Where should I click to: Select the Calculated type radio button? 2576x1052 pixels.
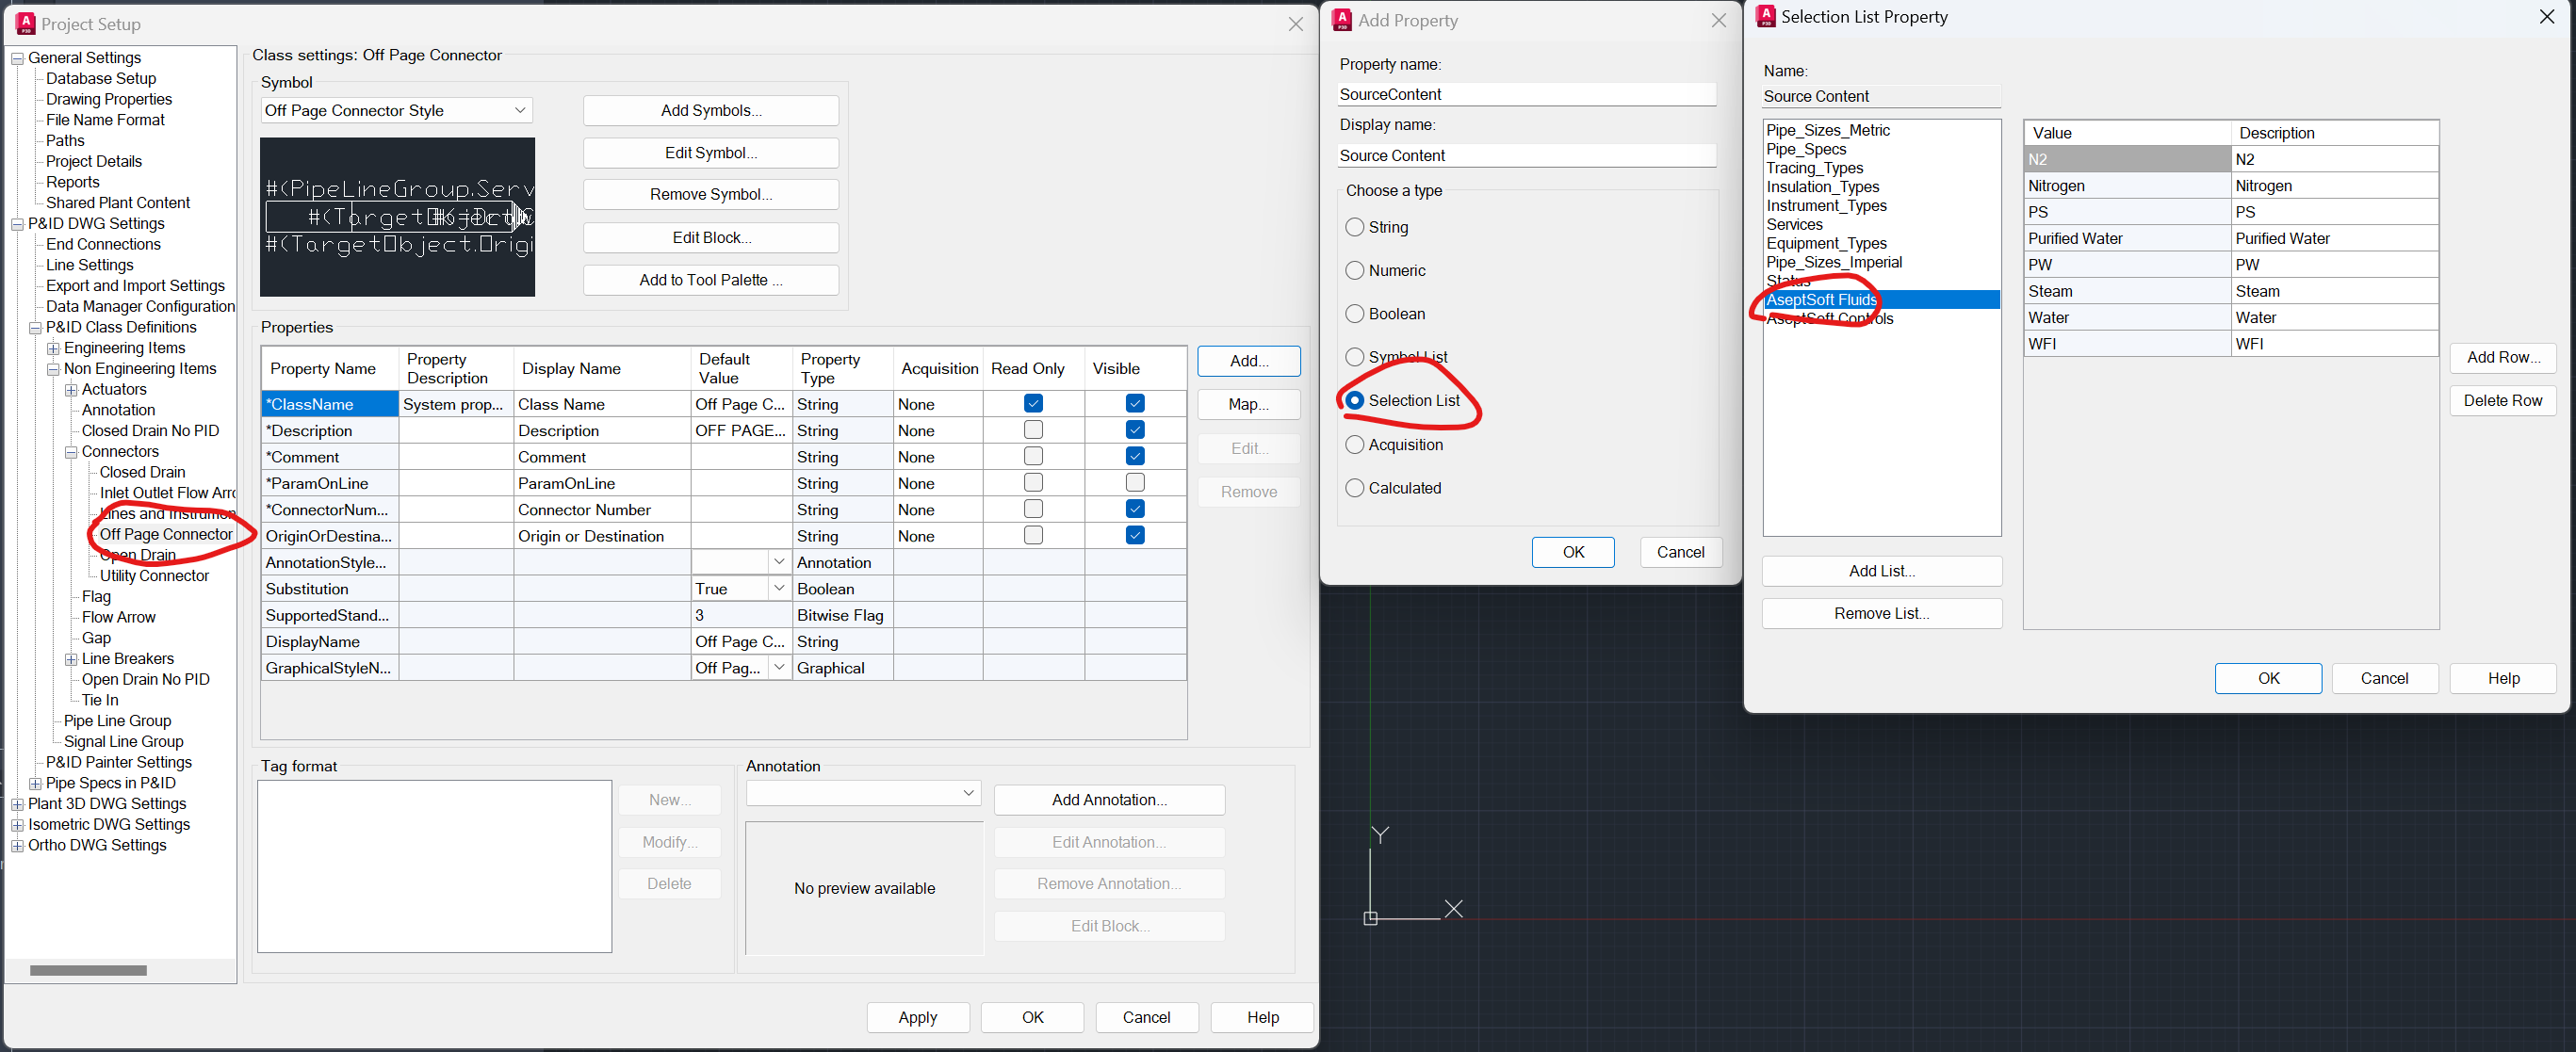click(1355, 488)
